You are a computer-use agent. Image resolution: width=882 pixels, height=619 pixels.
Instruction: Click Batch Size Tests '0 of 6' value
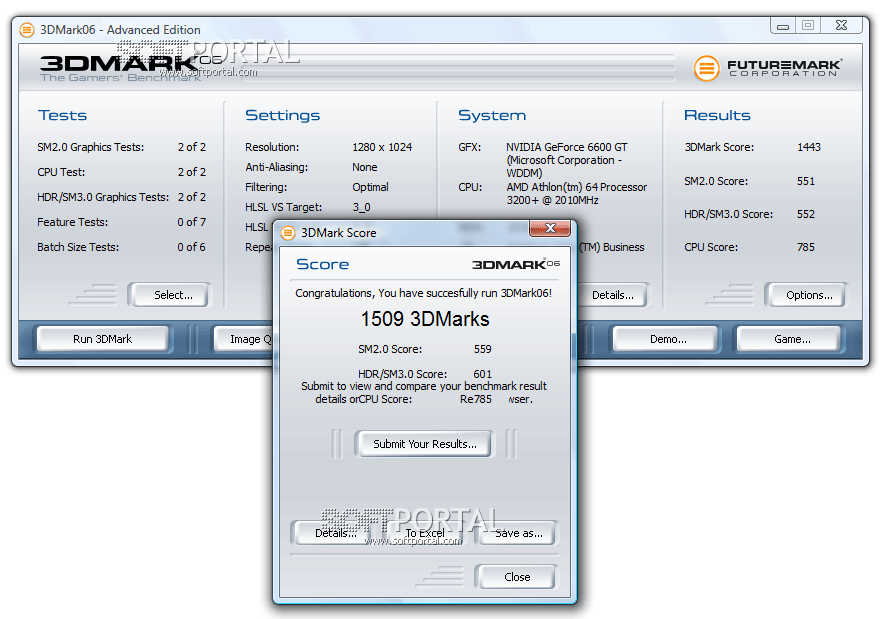[x=192, y=247]
